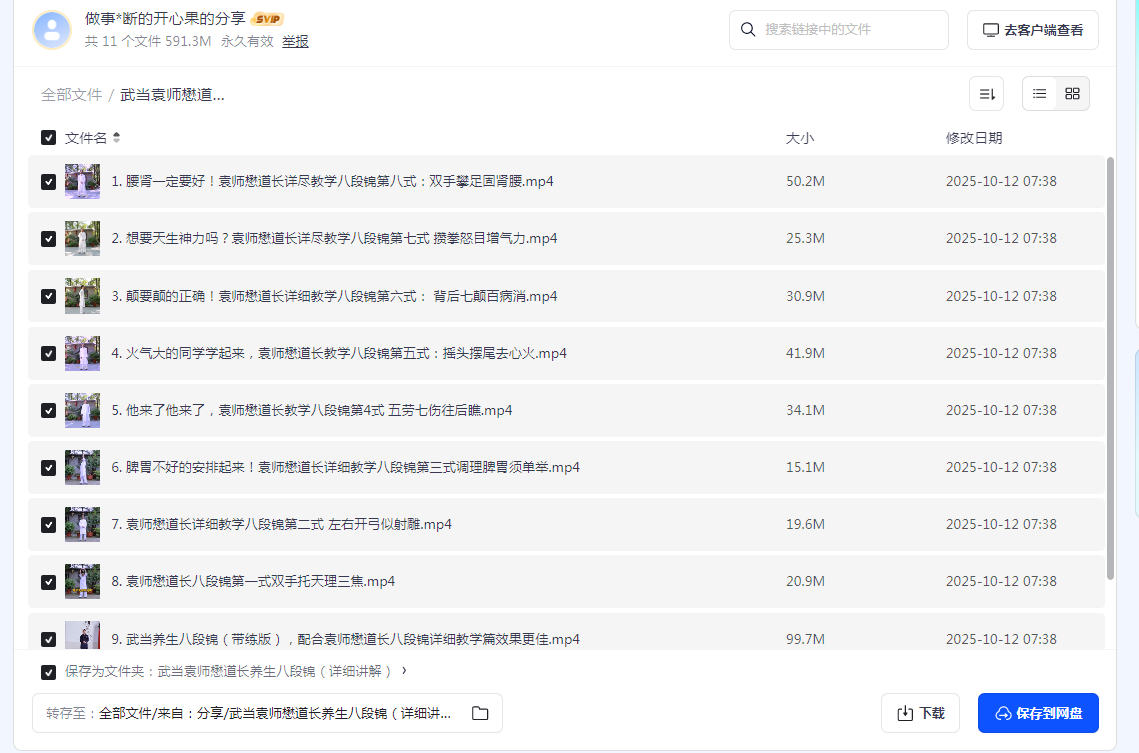Viewport: 1139px width, 753px height.
Task: Click the magnifier icon in the search bar
Action: 748,30
